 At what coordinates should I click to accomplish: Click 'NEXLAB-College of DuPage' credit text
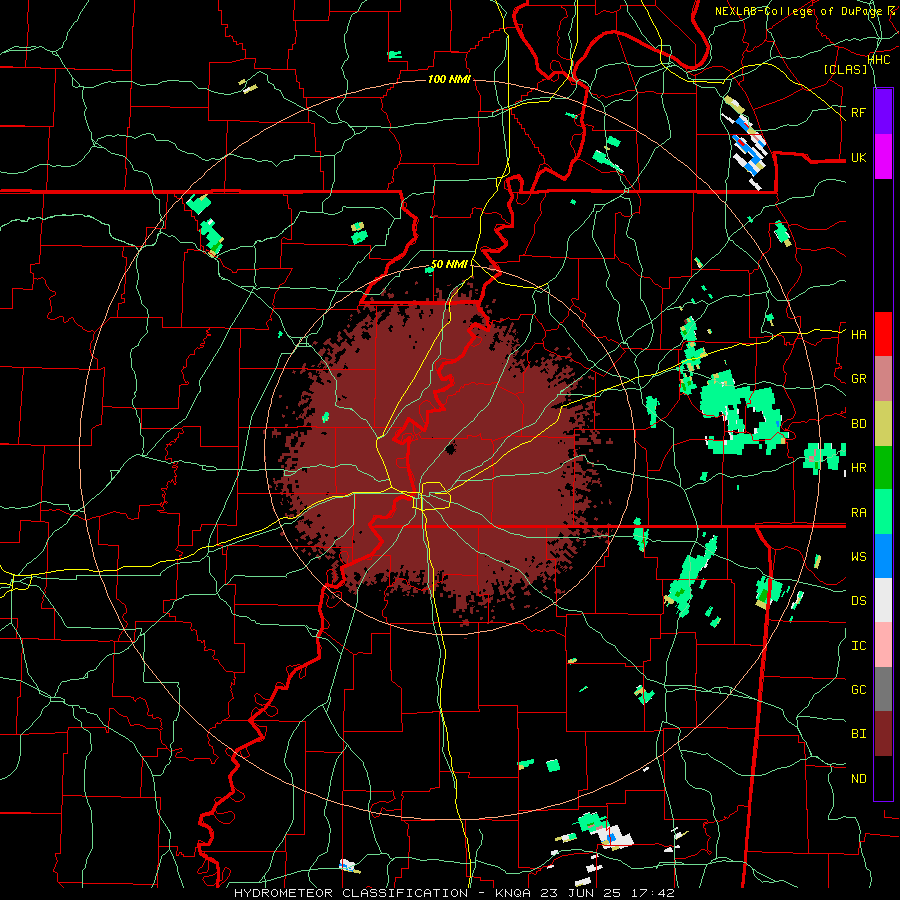pyautogui.click(x=799, y=11)
